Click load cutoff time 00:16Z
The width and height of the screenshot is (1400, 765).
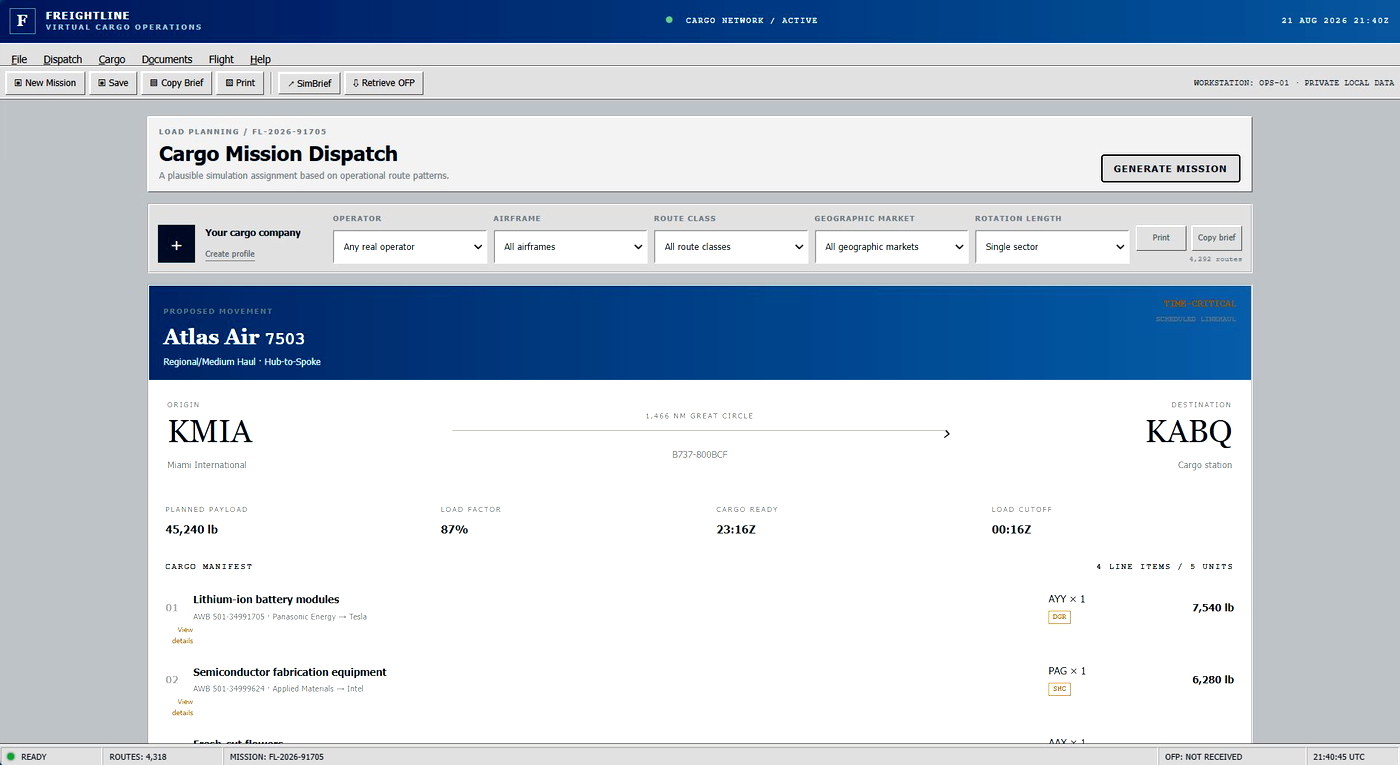pyautogui.click(x=1011, y=529)
